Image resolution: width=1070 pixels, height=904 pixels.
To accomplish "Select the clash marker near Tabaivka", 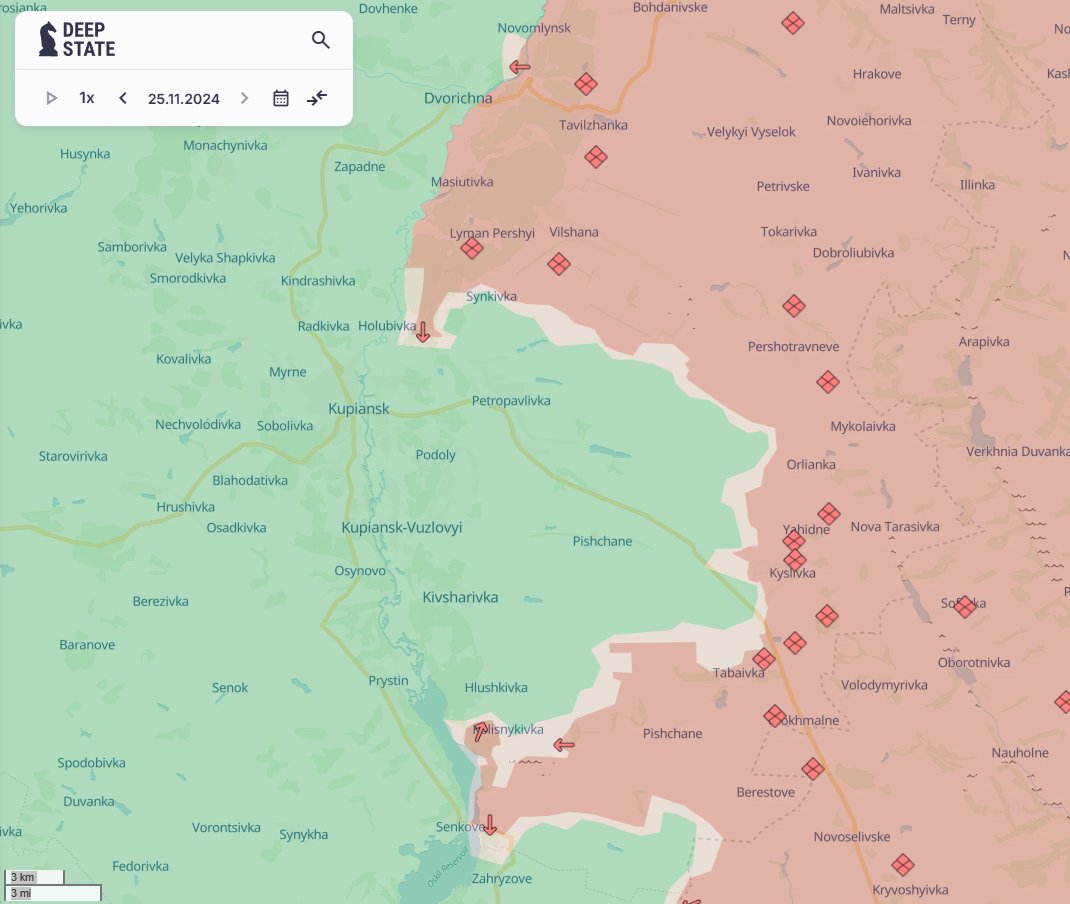I will click(x=763, y=658).
